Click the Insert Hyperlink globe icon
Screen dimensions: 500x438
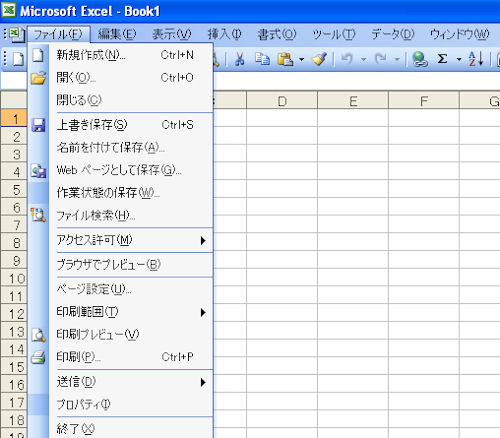[420, 59]
